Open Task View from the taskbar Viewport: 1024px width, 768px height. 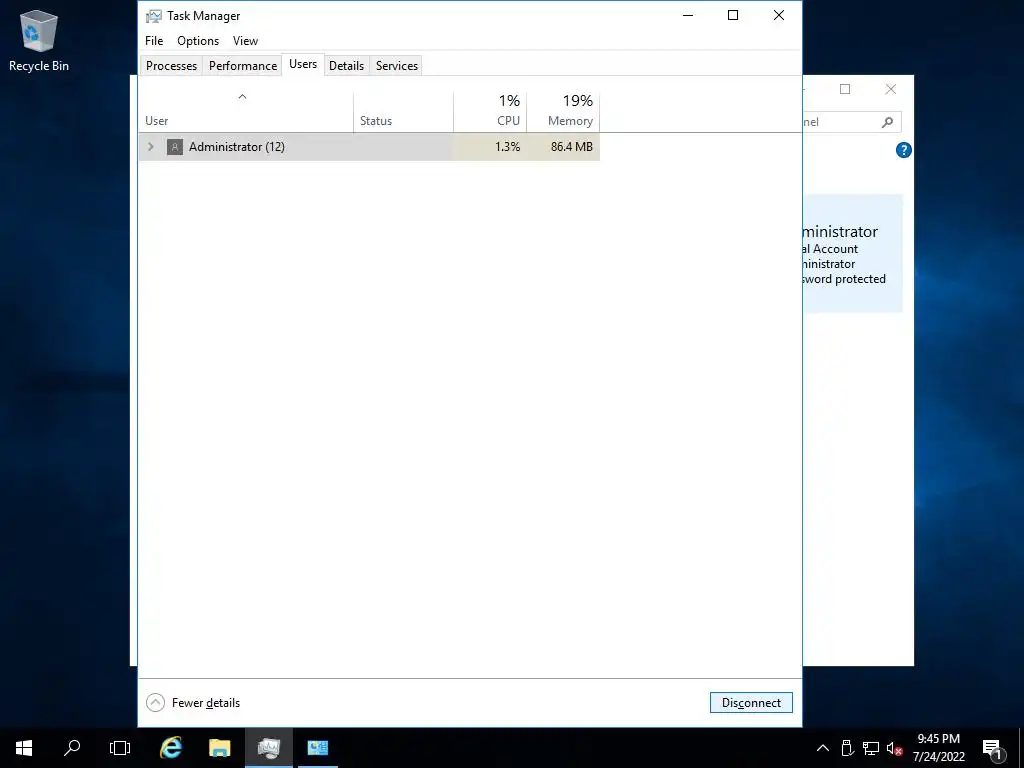(x=120, y=748)
